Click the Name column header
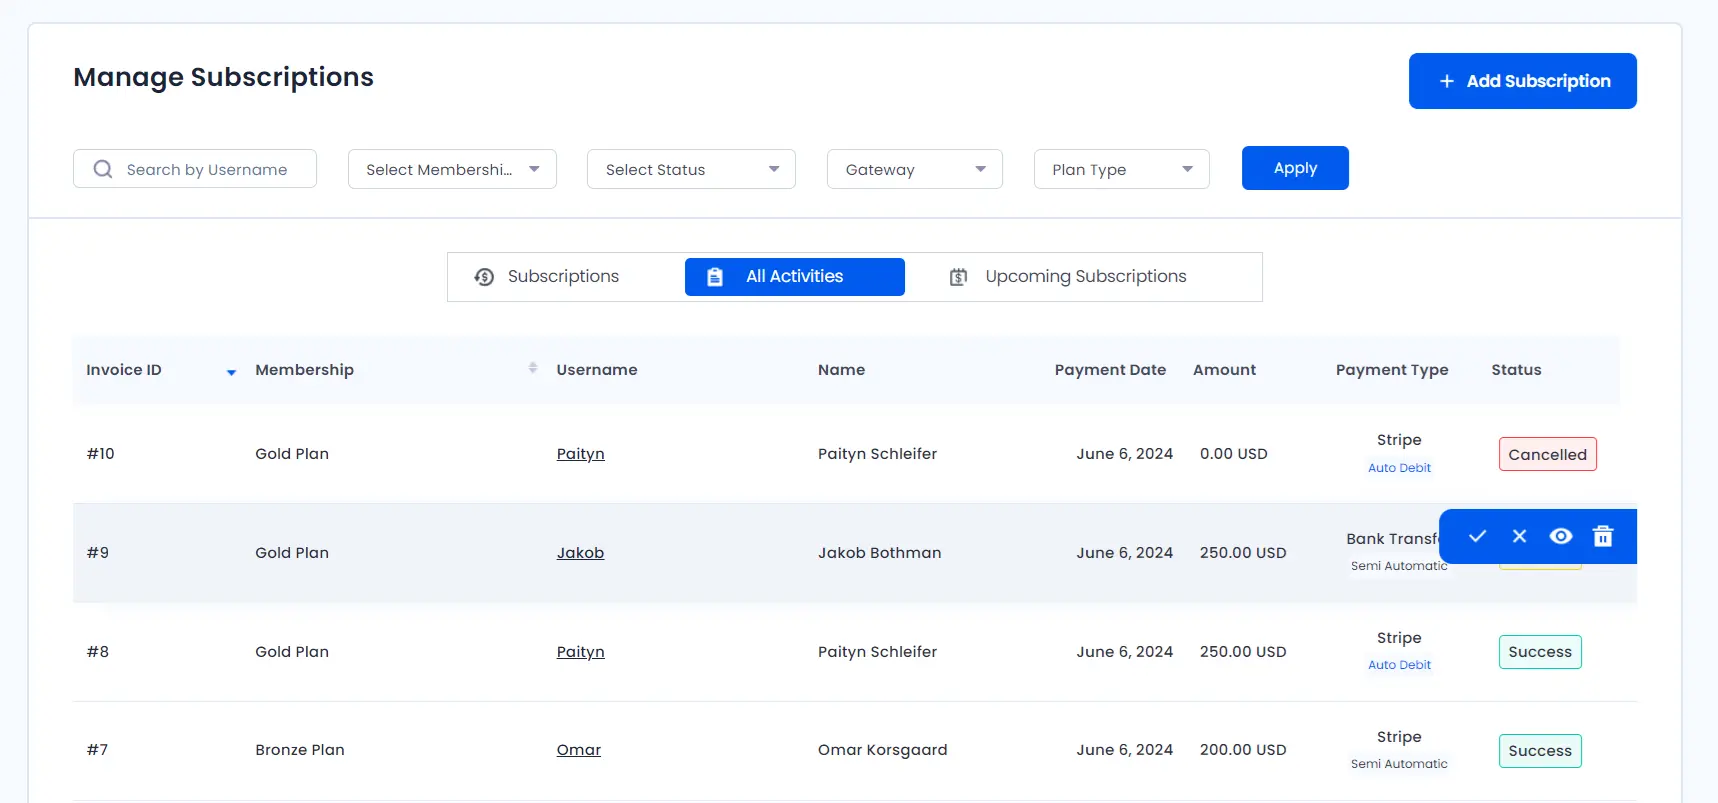This screenshot has width=1718, height=803. [841, 370]
